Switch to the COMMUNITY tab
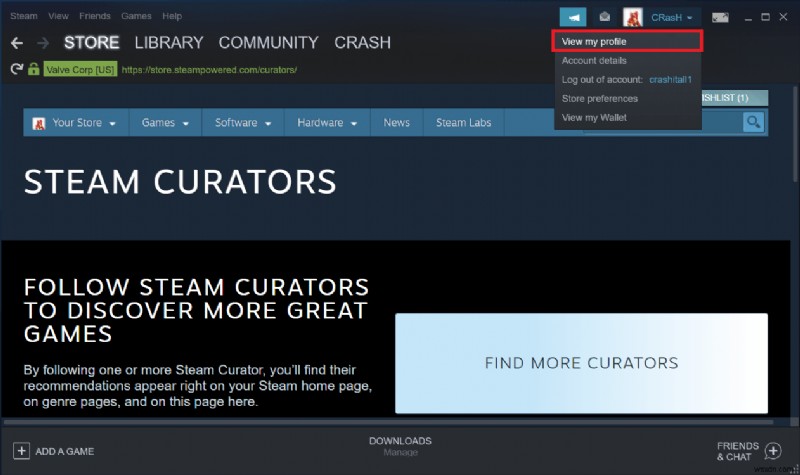The width and height of the screenshot is (800, 475). pos(268,42)
